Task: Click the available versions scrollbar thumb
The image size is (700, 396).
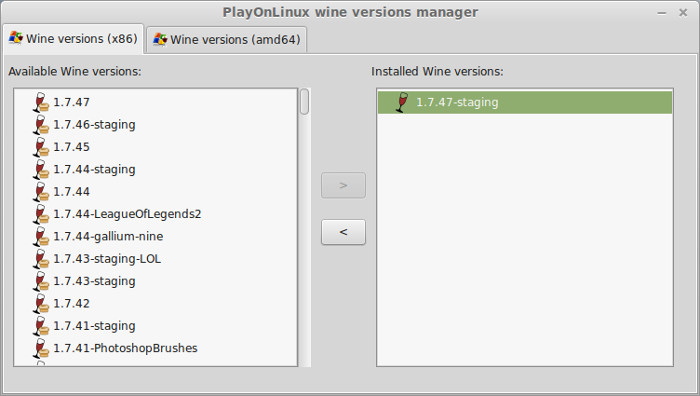Action: [x=304, y=102]
